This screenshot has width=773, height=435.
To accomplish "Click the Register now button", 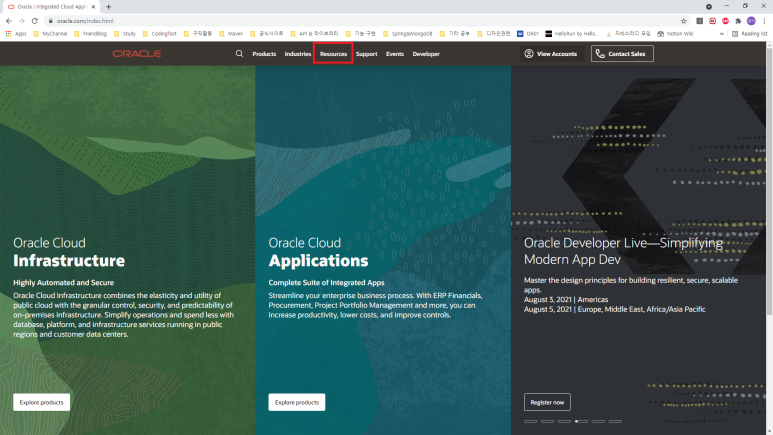I will [x=547, y=402].
